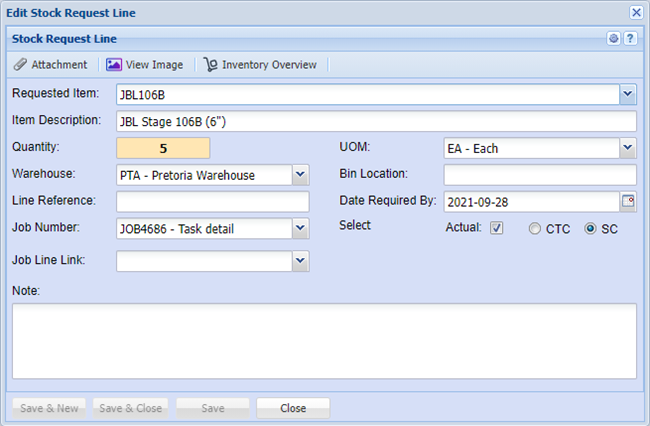
Task: Click into the Note text area
Action: click(x=324, y=341)
